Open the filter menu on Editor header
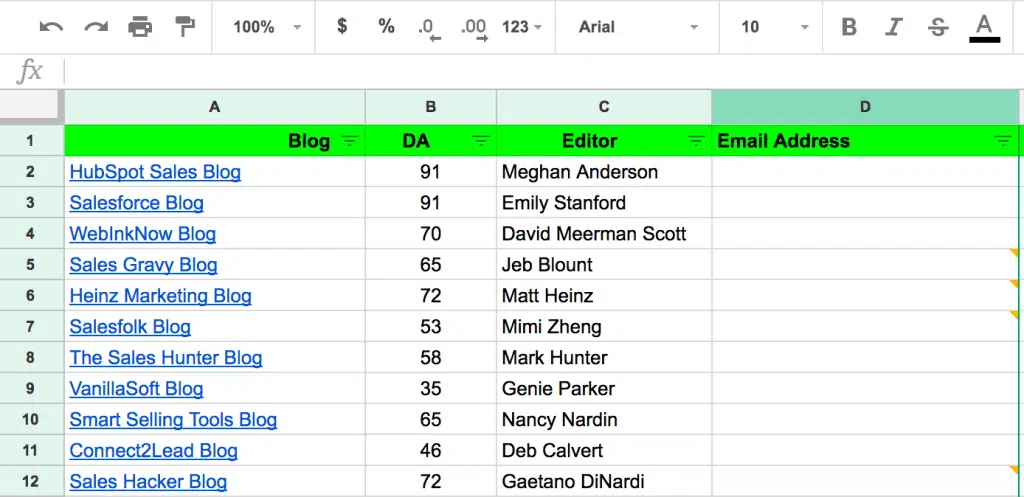The height and width of the screenshot is (497, 1024). coord(696,141)
